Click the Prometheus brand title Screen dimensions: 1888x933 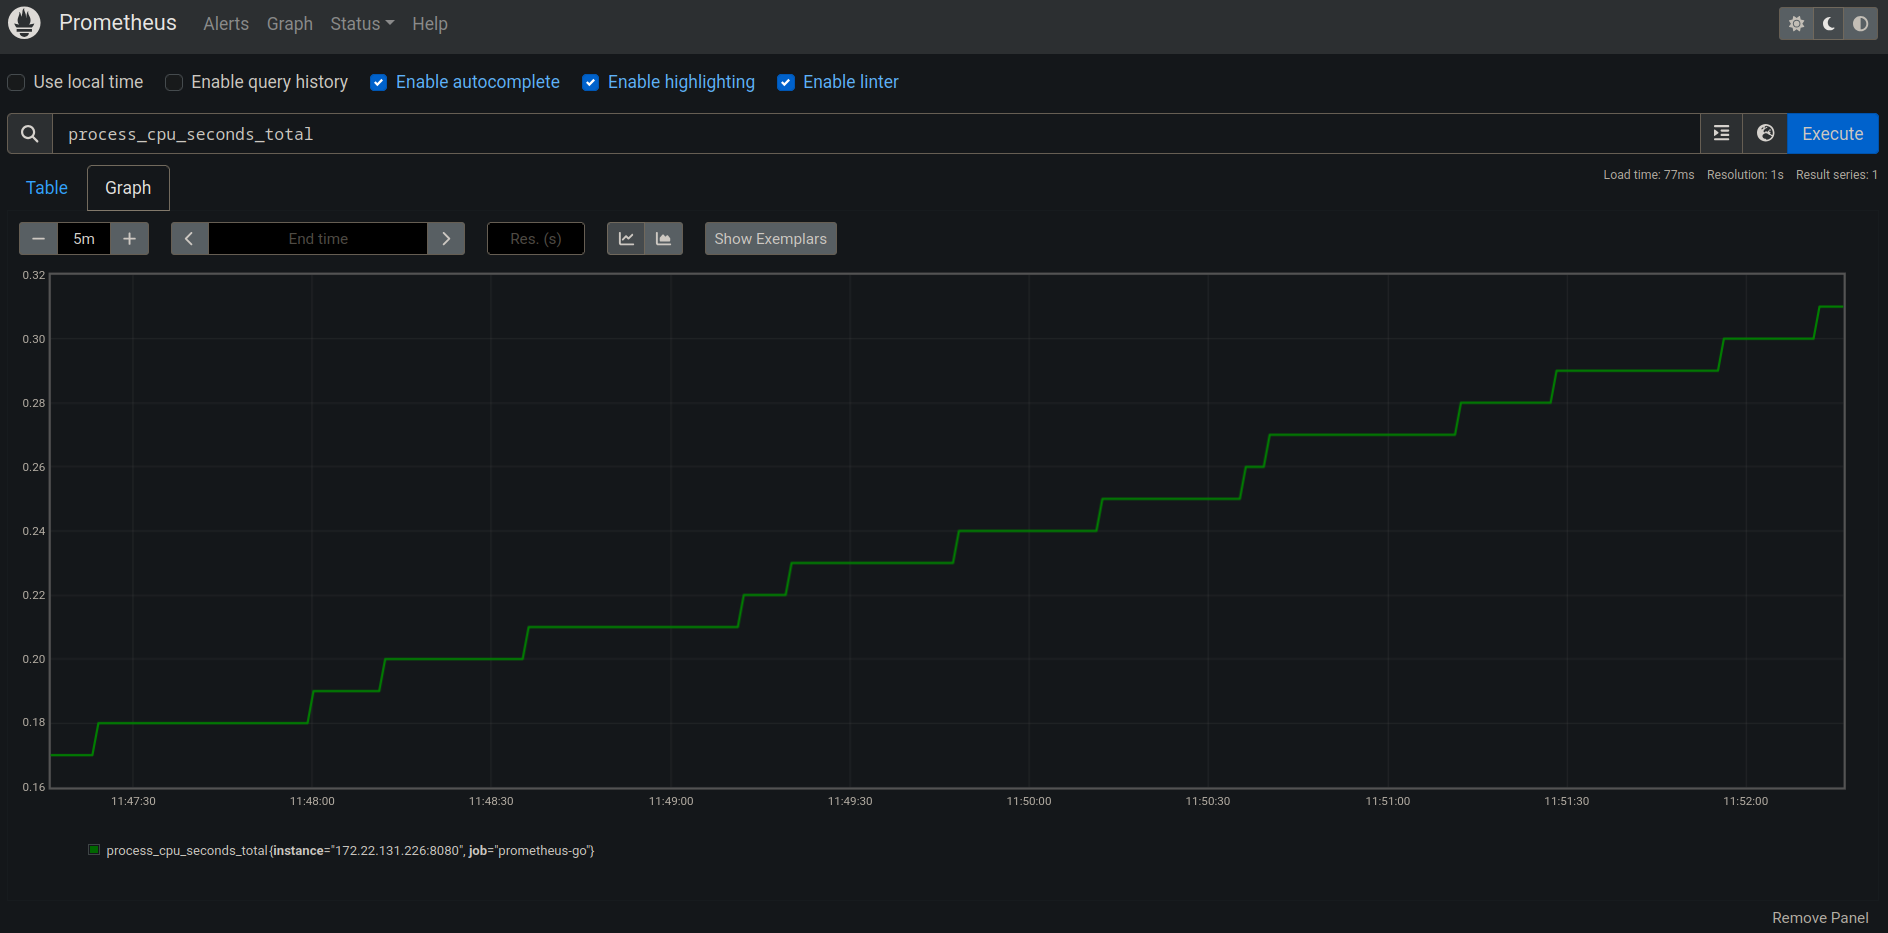[118, 23]
